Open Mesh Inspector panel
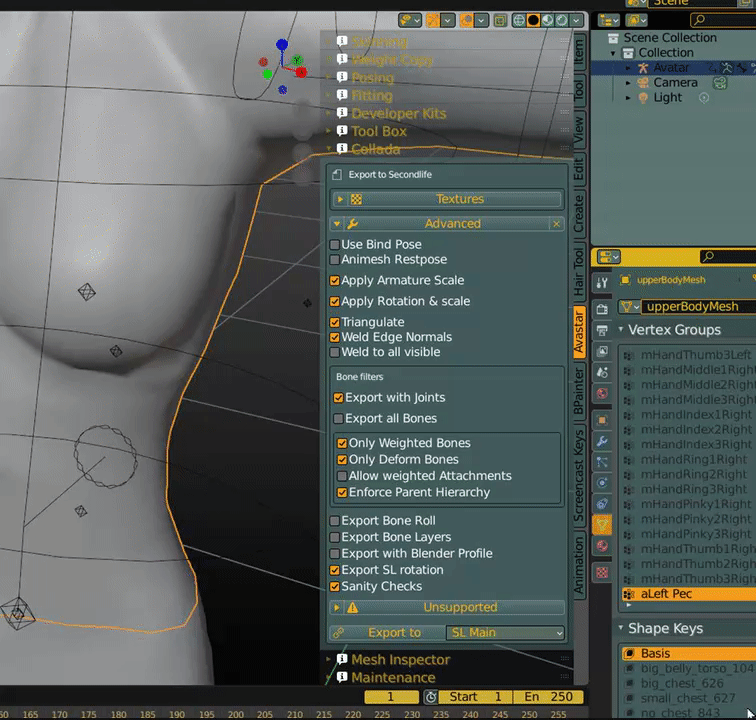 400,659
